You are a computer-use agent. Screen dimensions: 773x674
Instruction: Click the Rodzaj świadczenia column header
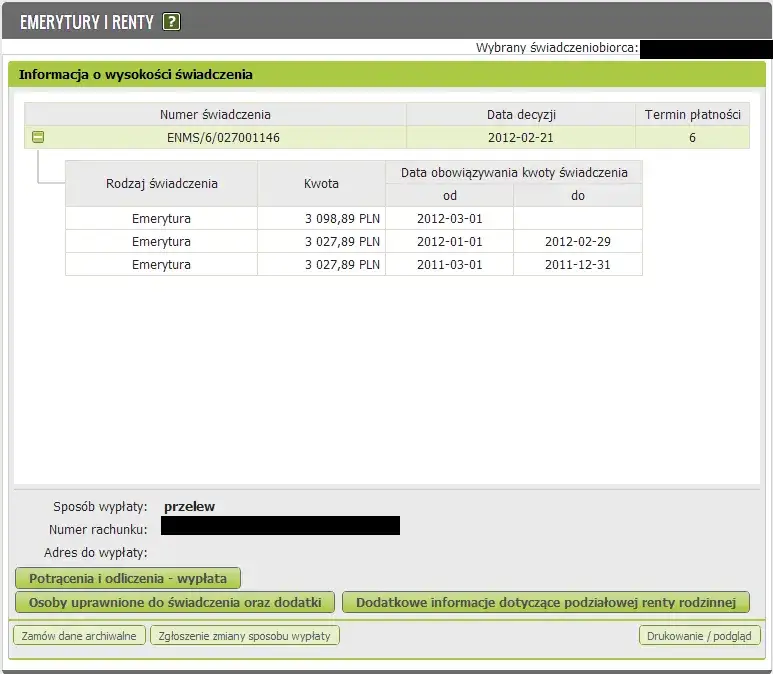161,184
